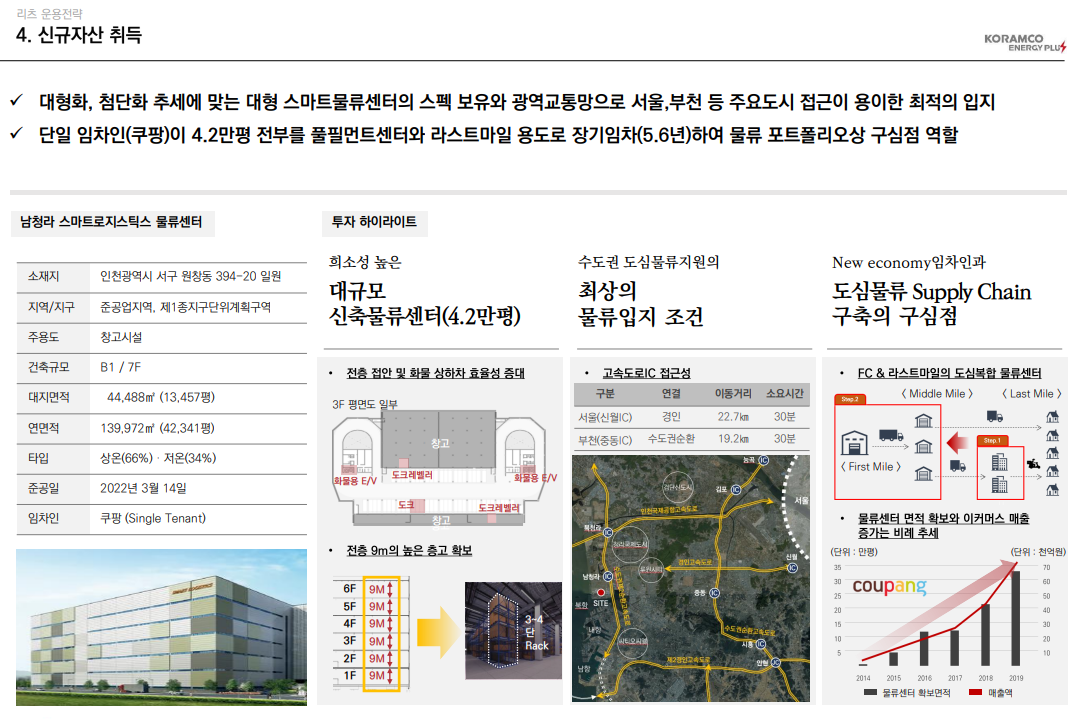Select the 44,488㎡ (13,457평) cell
The image size is (1086, 719).
161,398
